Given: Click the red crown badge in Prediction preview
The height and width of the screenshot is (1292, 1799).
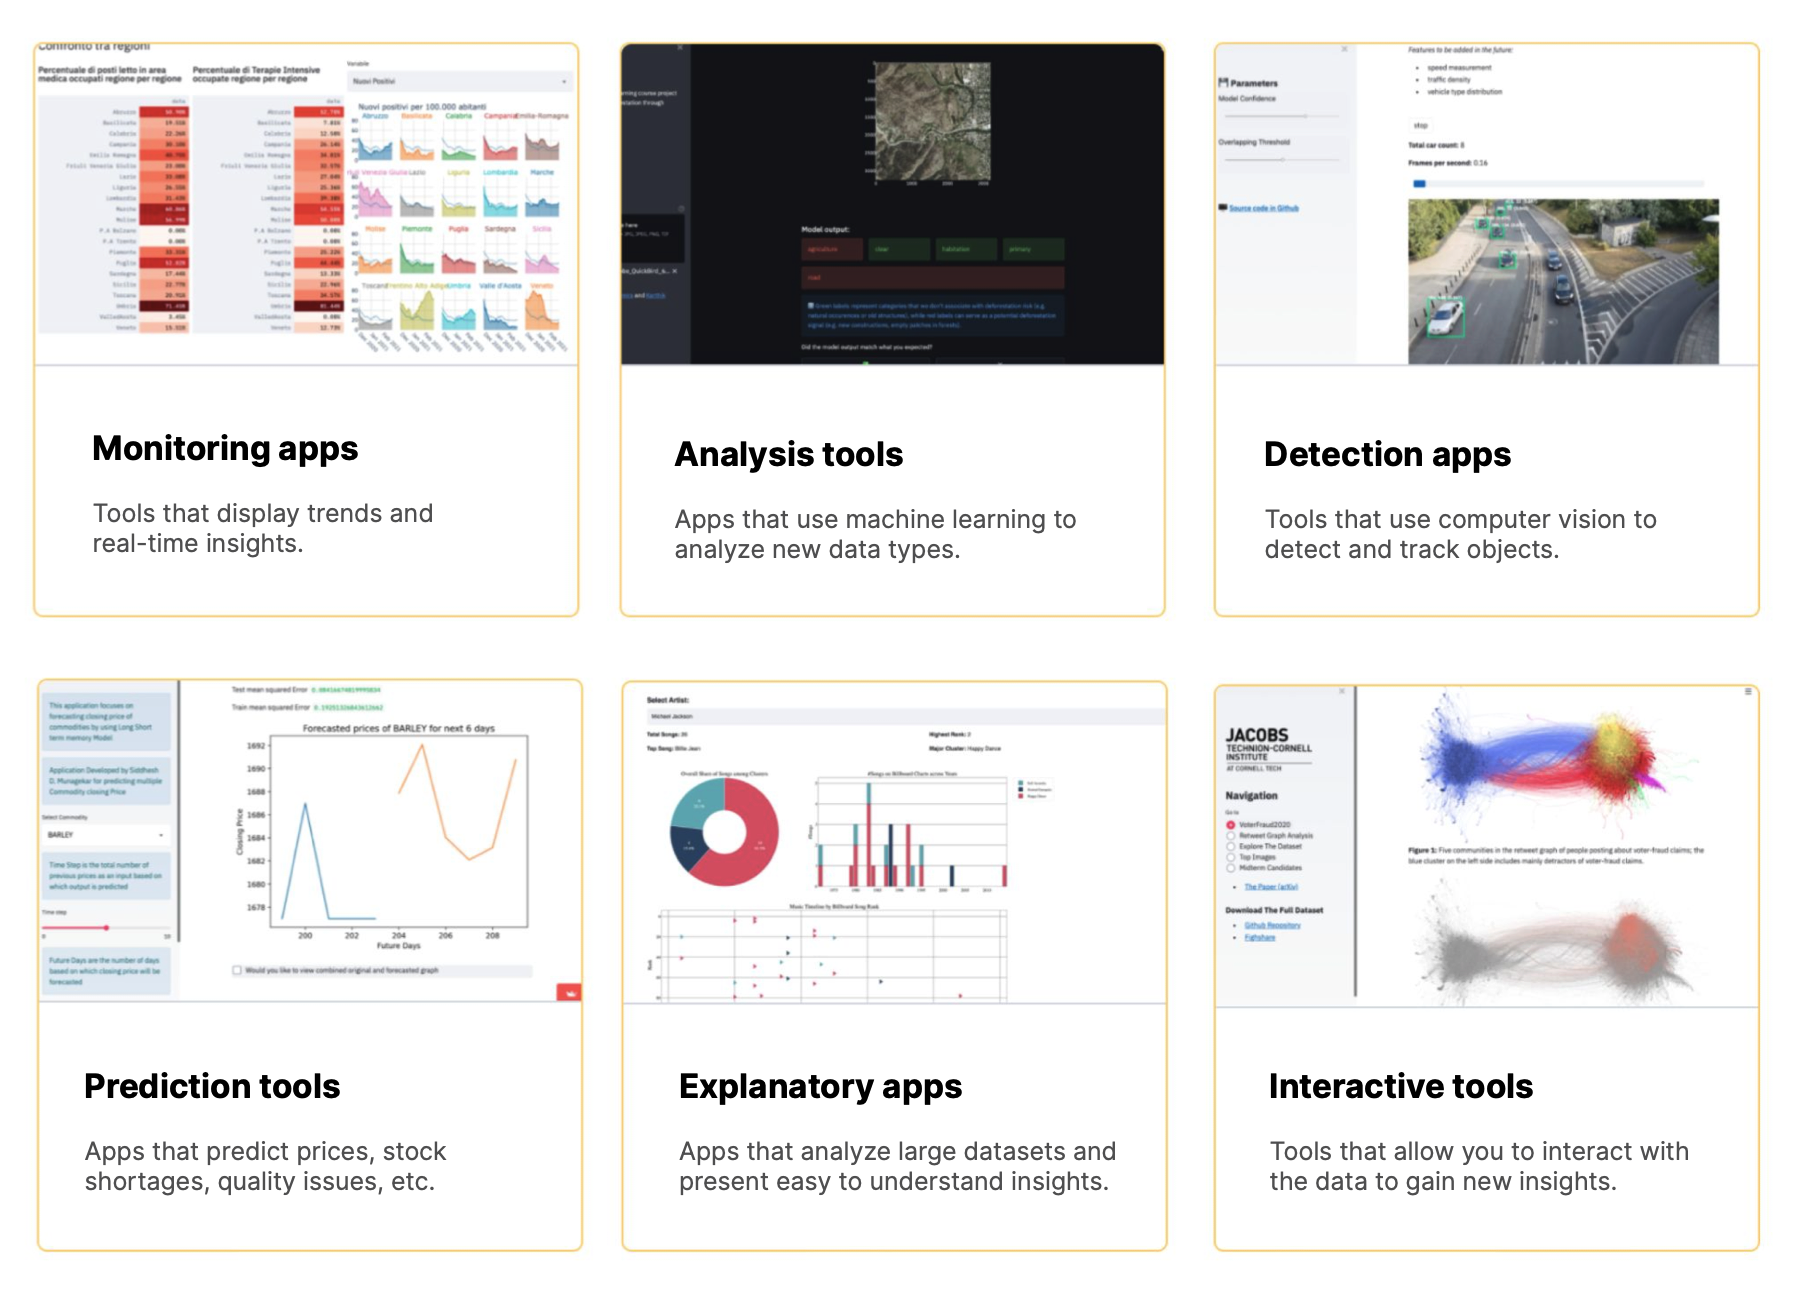Looking at the screenshot, I should (570, 992).
